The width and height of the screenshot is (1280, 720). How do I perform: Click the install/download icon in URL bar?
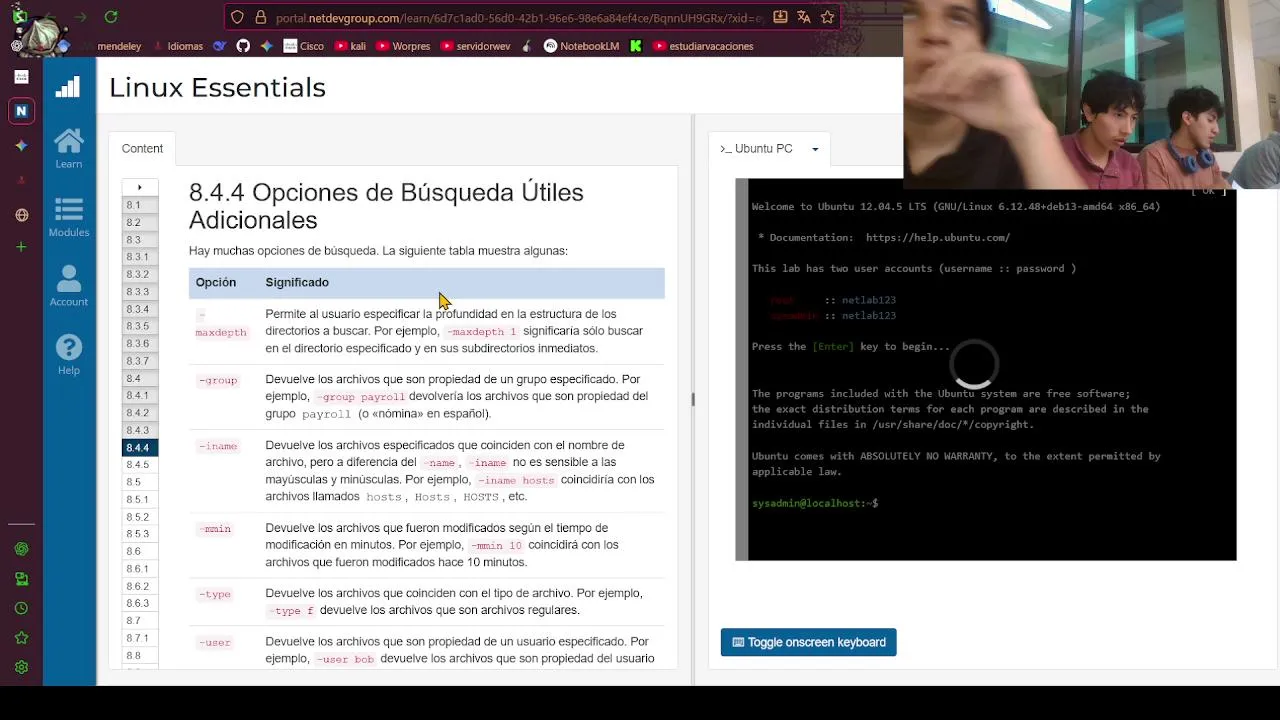(x=780, y=17)
